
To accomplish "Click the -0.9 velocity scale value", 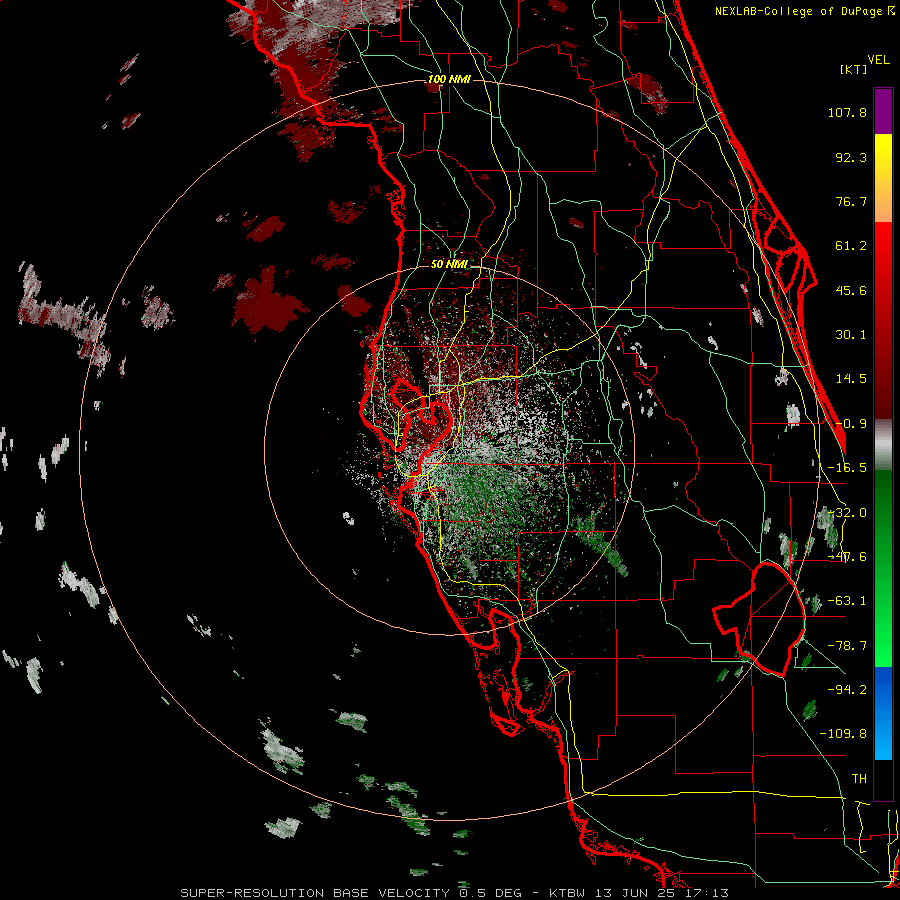I will coord(851,424).
